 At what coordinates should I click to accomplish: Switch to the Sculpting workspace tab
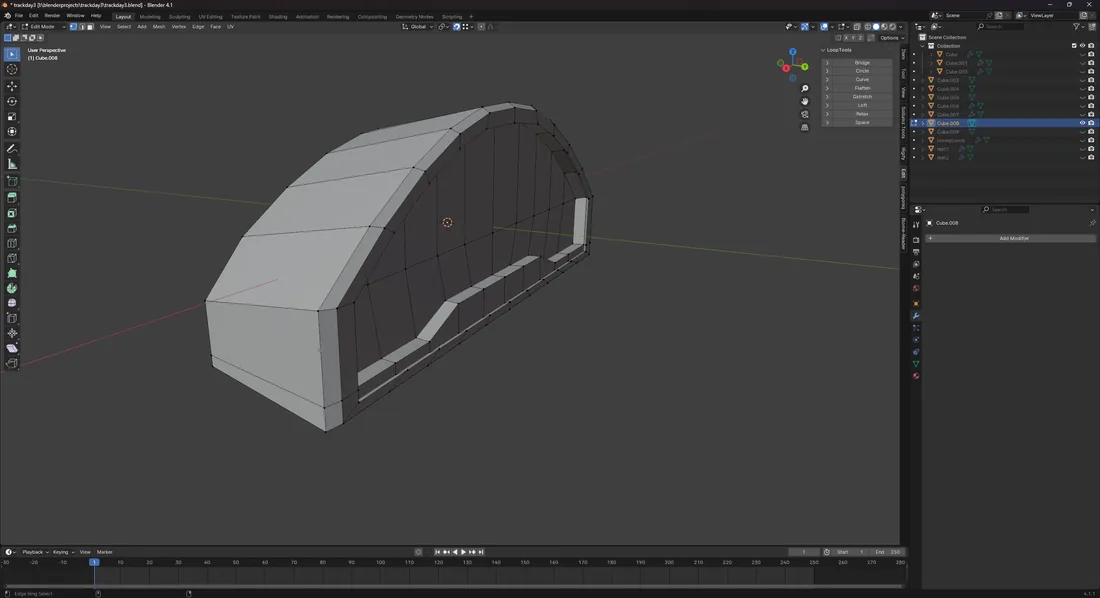[x=179, y=16]
